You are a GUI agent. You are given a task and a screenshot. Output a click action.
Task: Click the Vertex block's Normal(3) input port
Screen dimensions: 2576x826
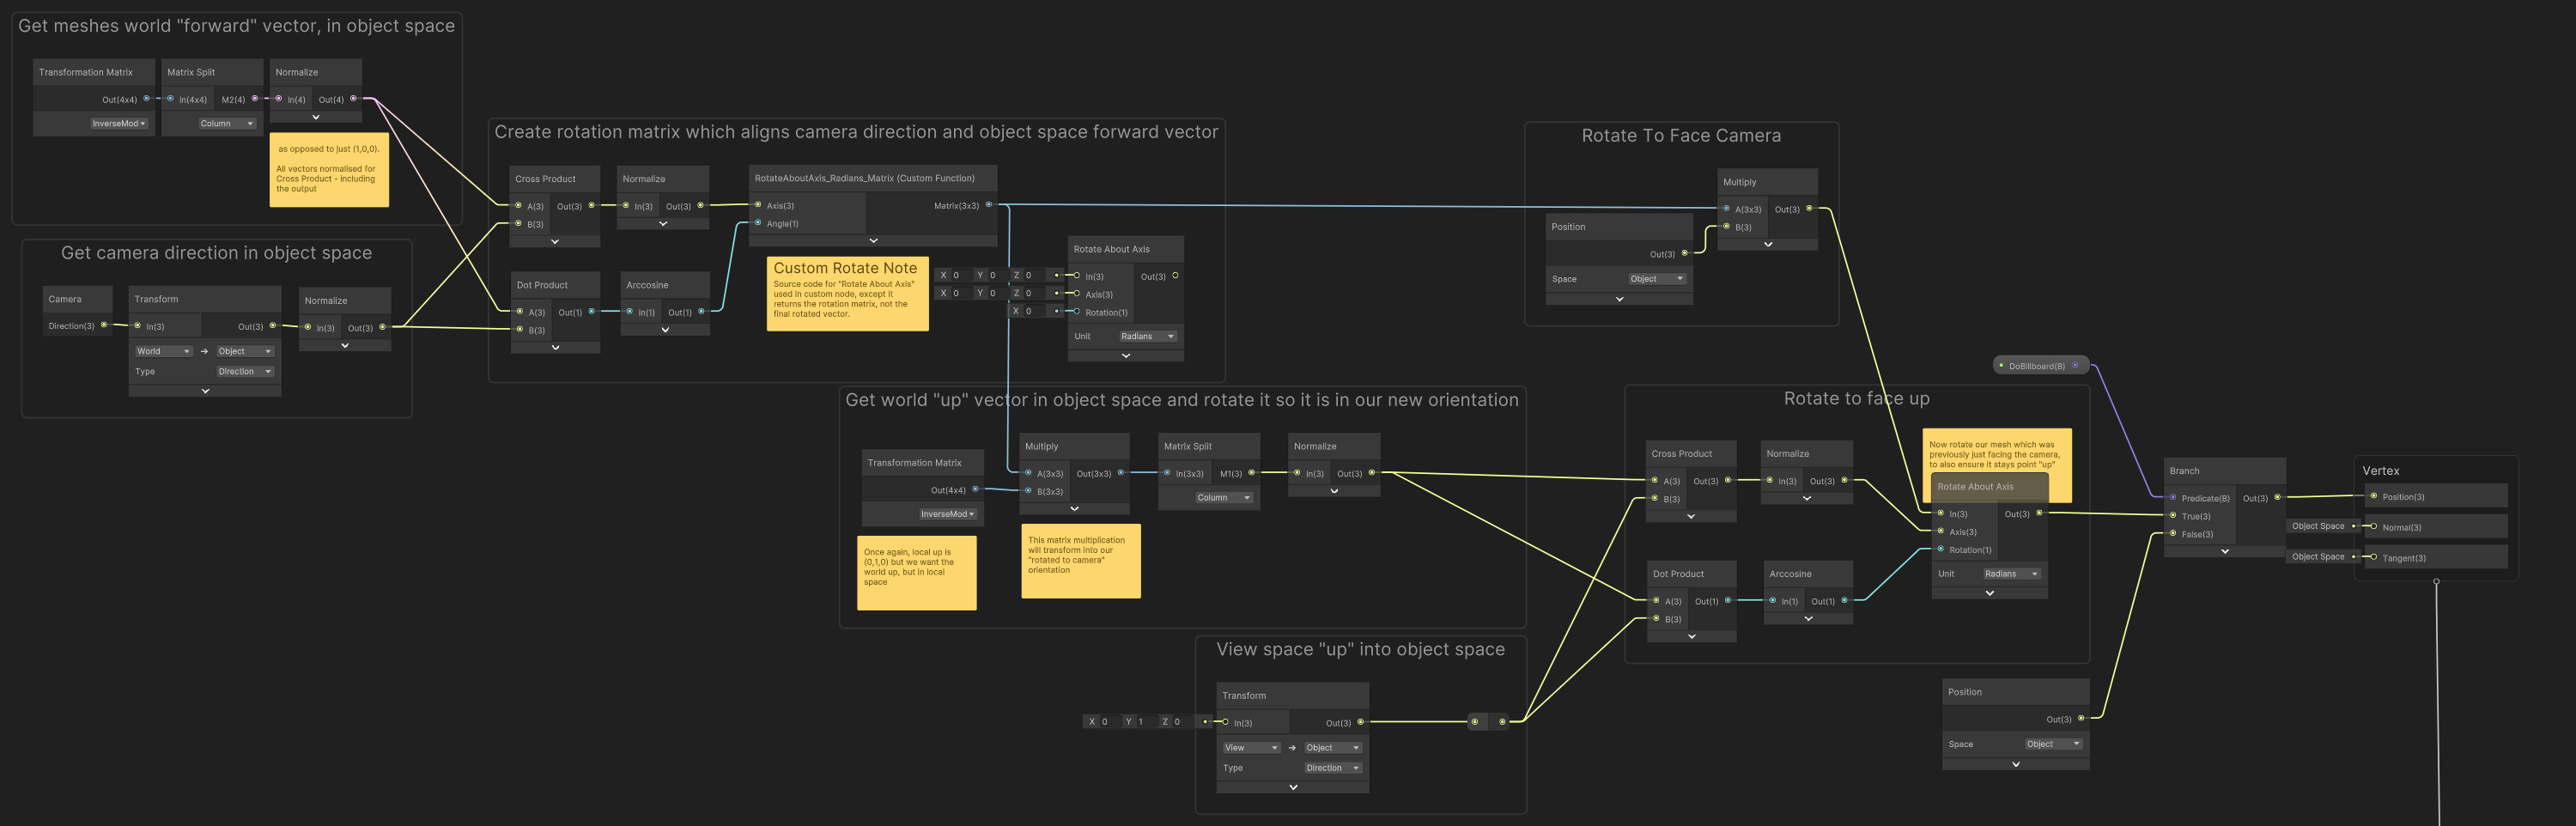tap(2373, 526)
